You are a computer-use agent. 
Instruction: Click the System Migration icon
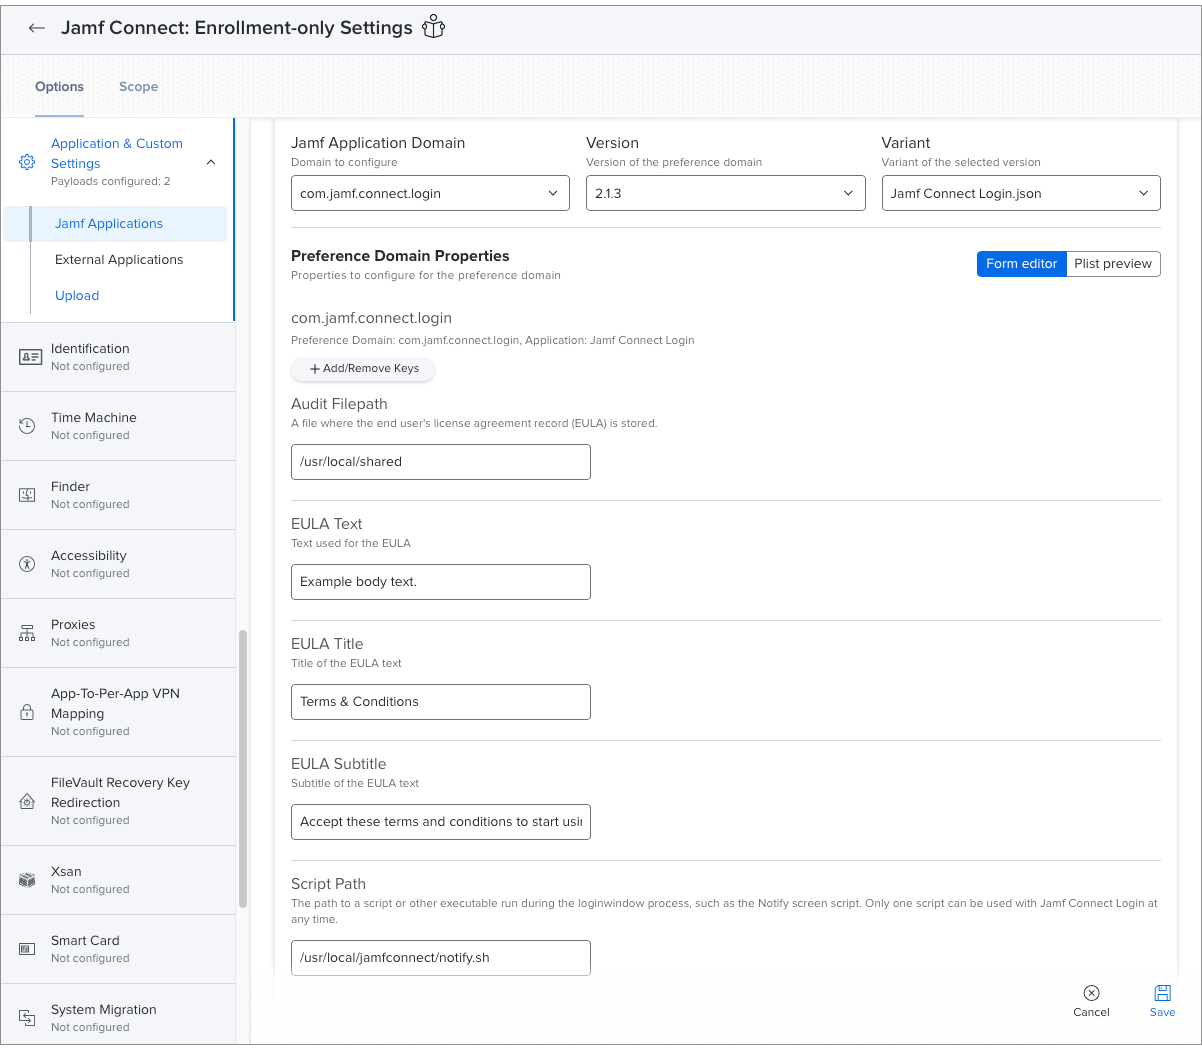click(x=27, y=1018)
